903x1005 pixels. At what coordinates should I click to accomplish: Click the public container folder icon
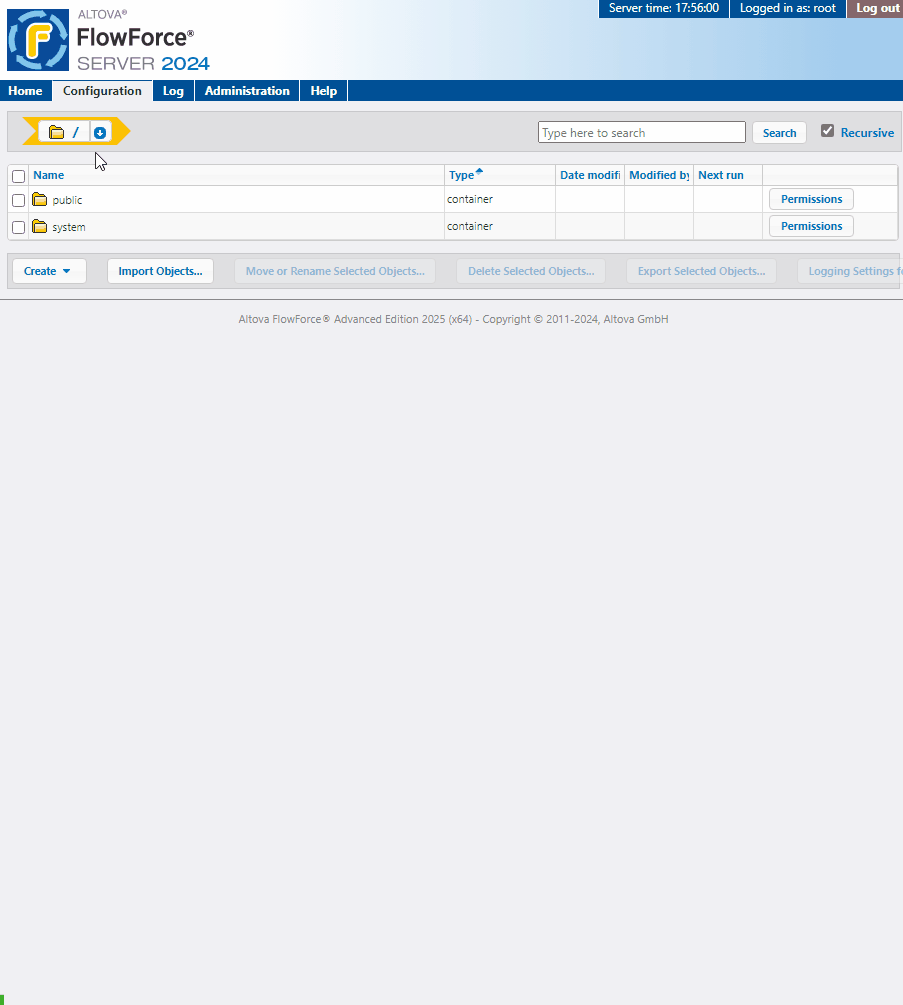point(40,199)
